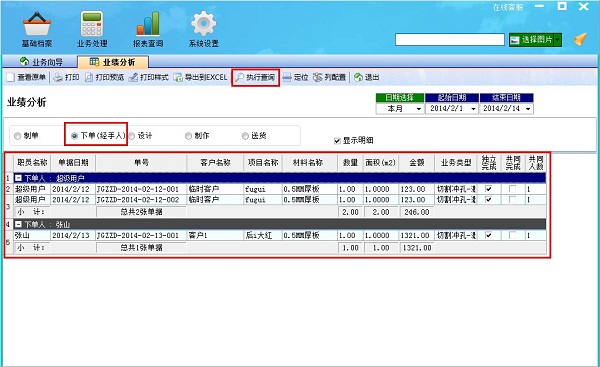The width and height of the screenshot is (600, 367).
Task: Click the 定位 locate toolbar button
Action: [x=295, y=77]
